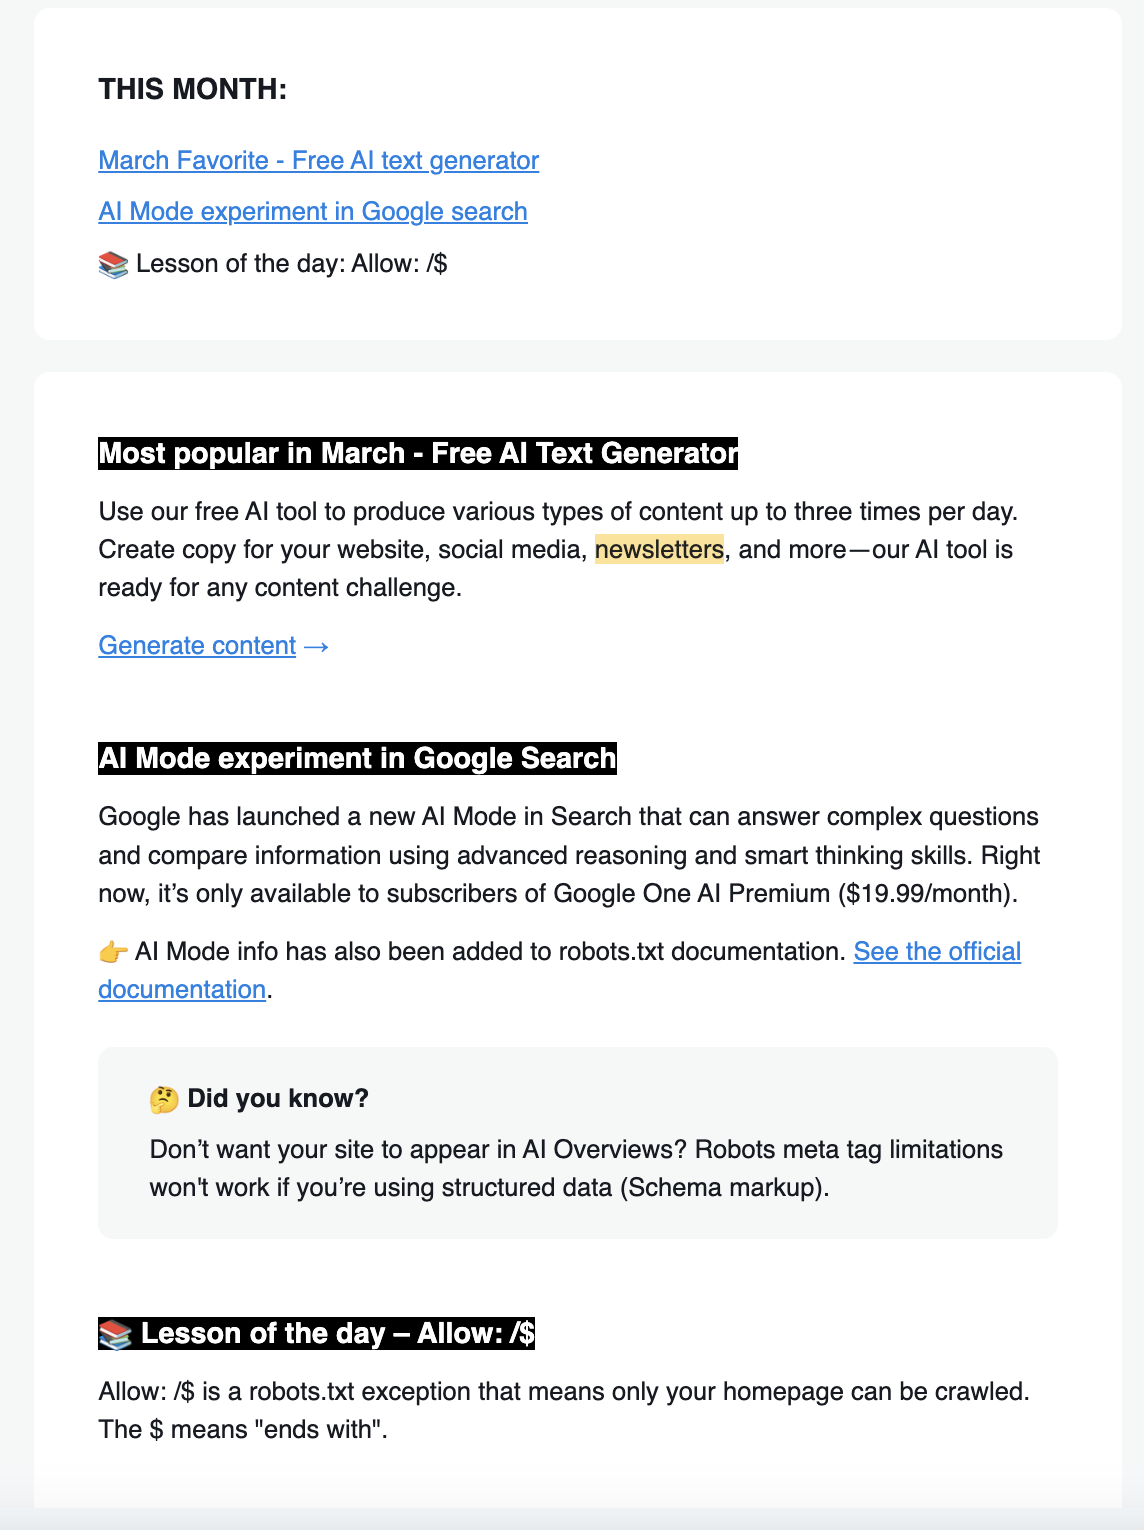Click the $19.99/month price text
The width and height of the screenshot is (1144, 1530).
[926, 894]
